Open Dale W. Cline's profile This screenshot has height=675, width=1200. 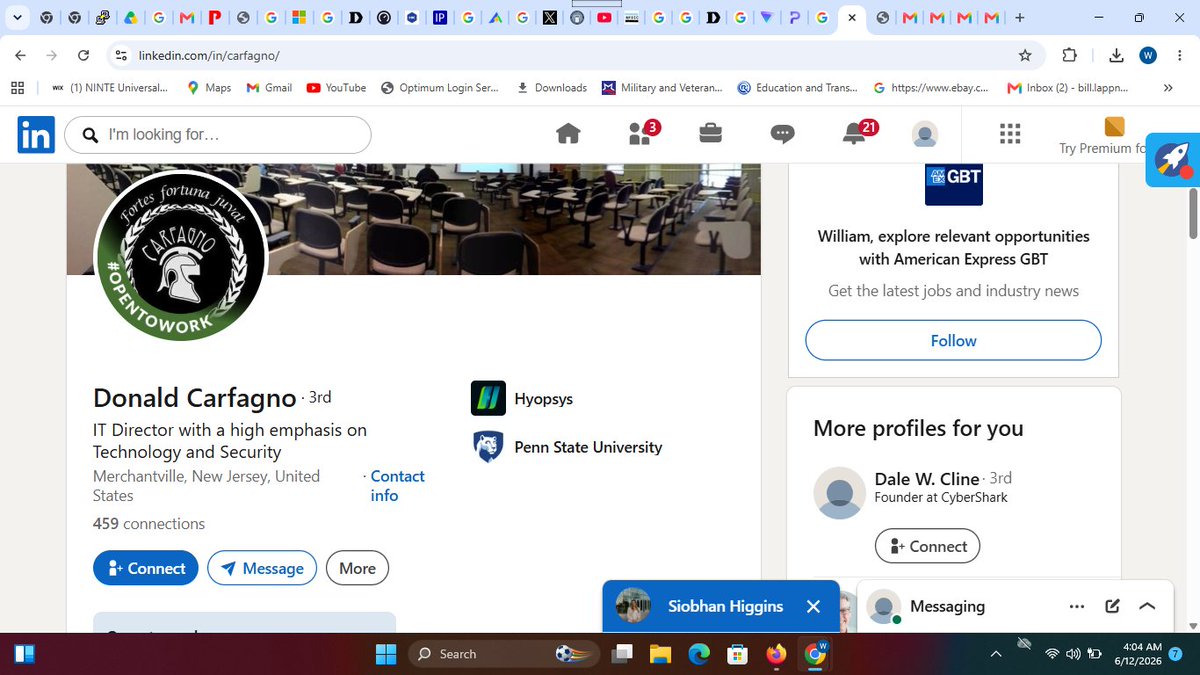click(928, 478)
